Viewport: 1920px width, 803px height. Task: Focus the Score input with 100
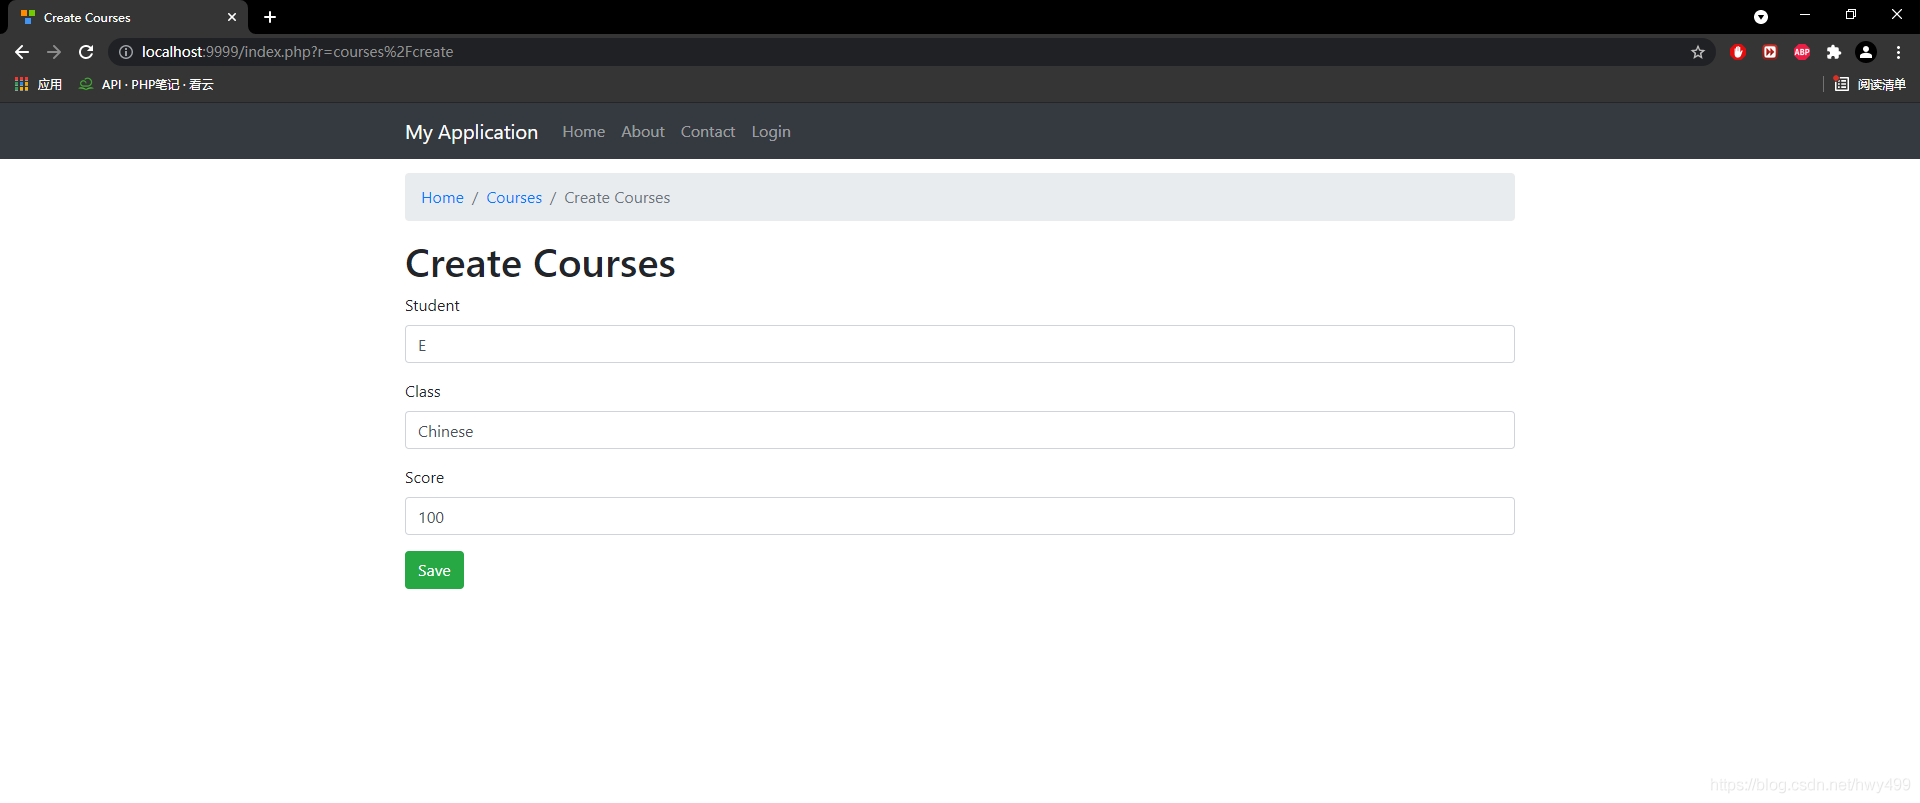click(x=959, y=516)
